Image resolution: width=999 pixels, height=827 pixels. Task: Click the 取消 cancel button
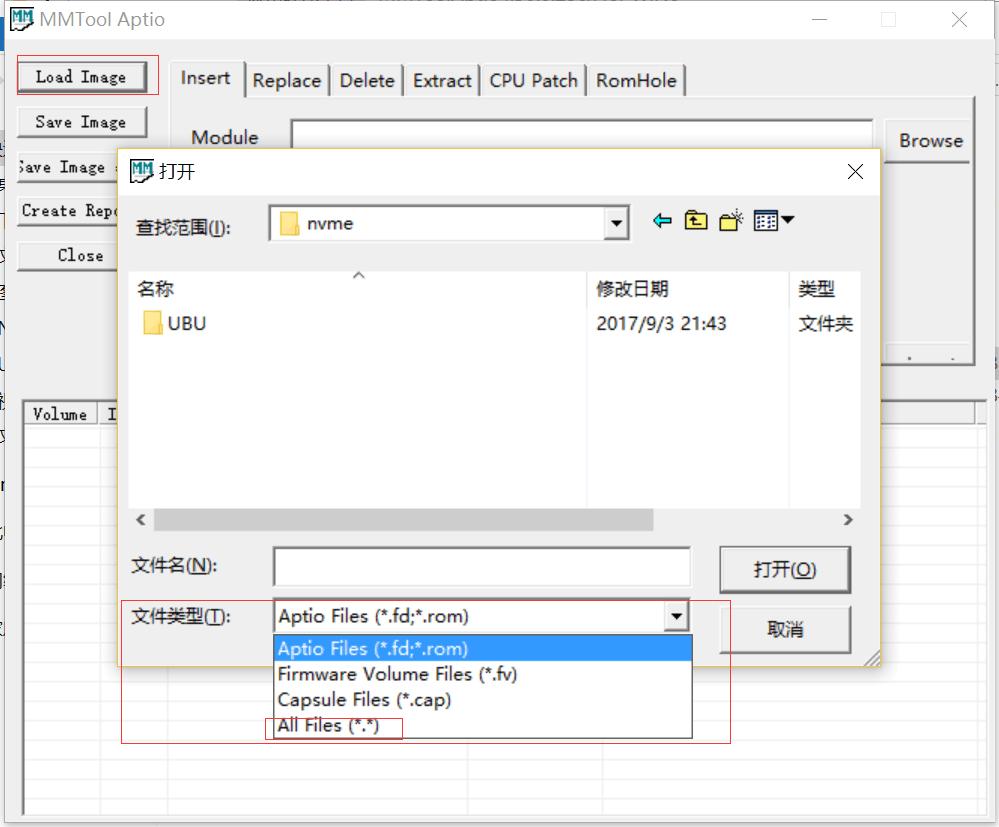click(785, 629)
